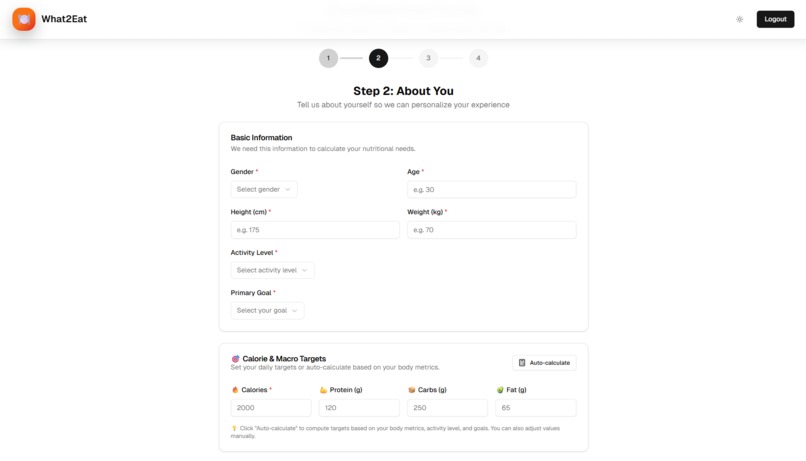Jump to step 4 in the stepper
This screenshot has height=461, width=806.
478,58
